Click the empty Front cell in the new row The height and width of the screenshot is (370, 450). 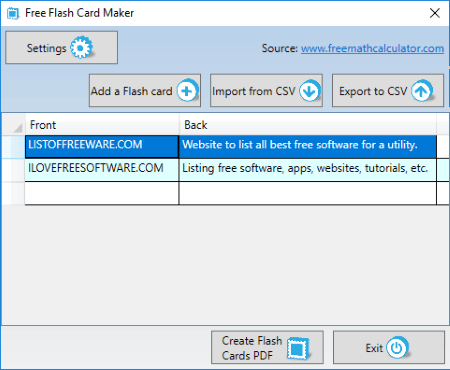click(x=102, y=193)
